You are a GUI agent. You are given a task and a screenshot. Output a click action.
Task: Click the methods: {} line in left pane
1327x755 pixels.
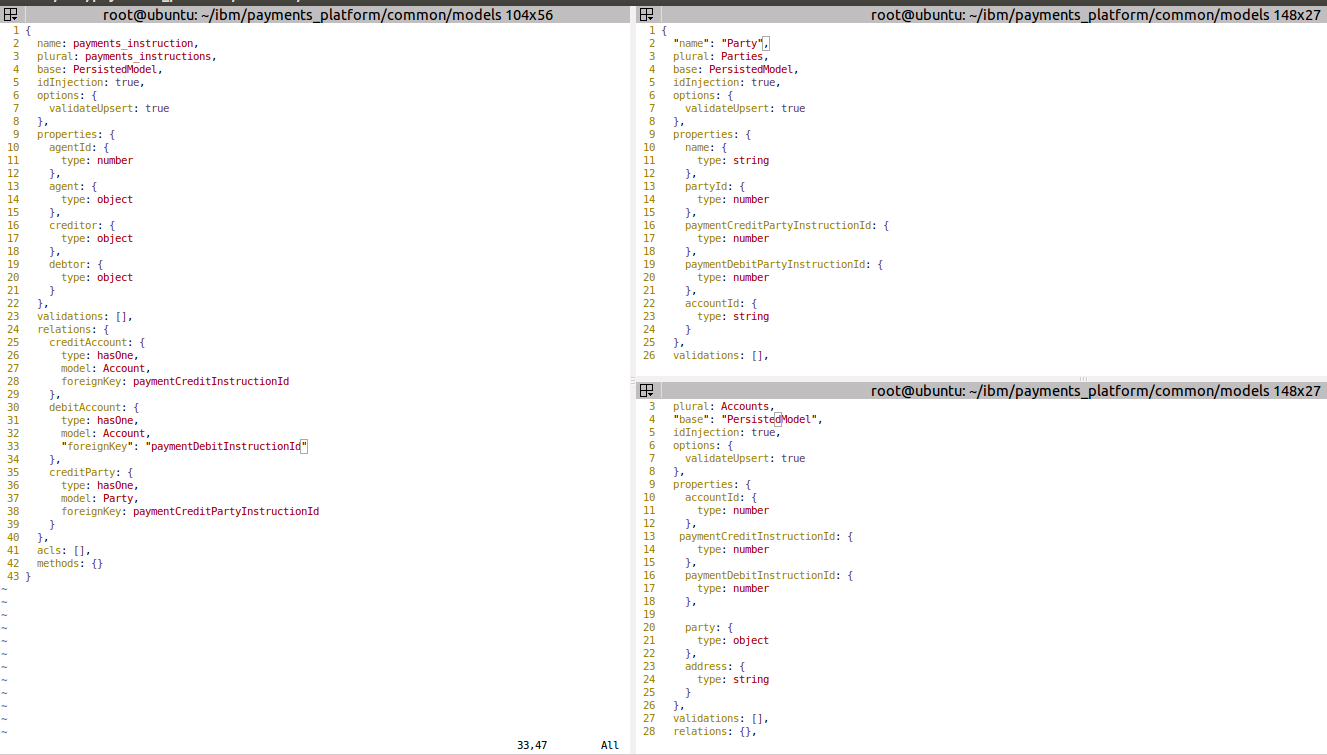[70, 563]
